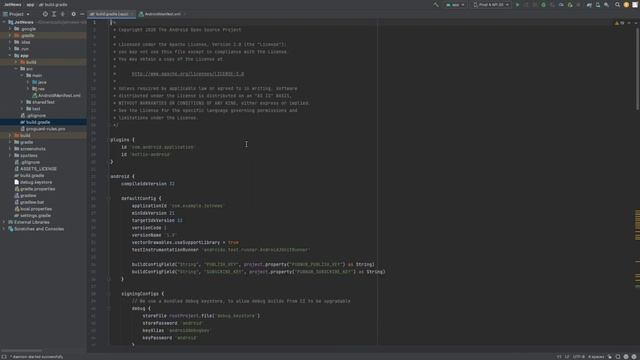640x360 pixels.
Task: Collapse the app module folder
Action: 10,56
